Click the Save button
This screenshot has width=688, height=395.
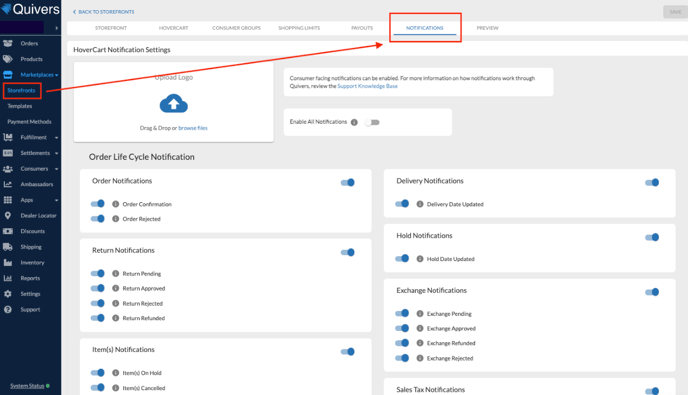click(x=675, y=12)
